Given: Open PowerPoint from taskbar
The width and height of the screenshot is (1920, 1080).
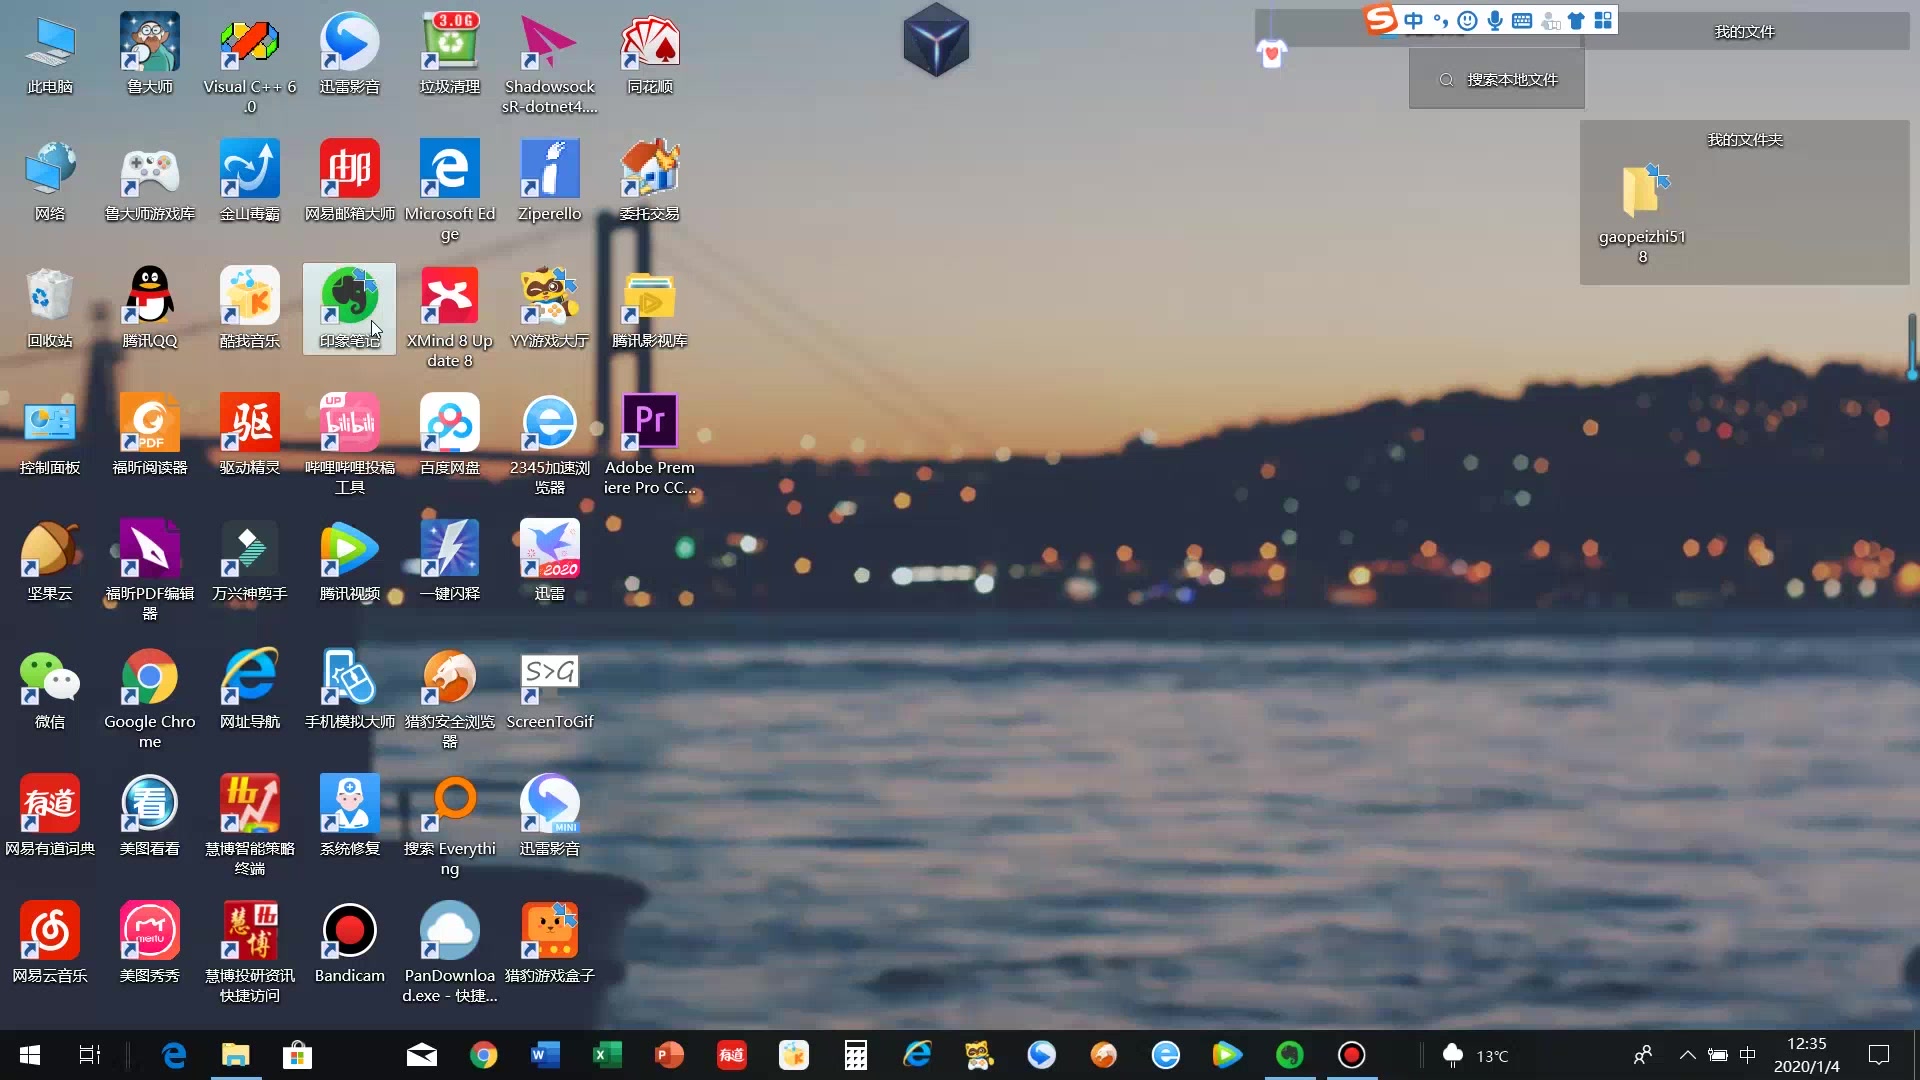Looking at the screenshot, I should (x=669, y=1055).
